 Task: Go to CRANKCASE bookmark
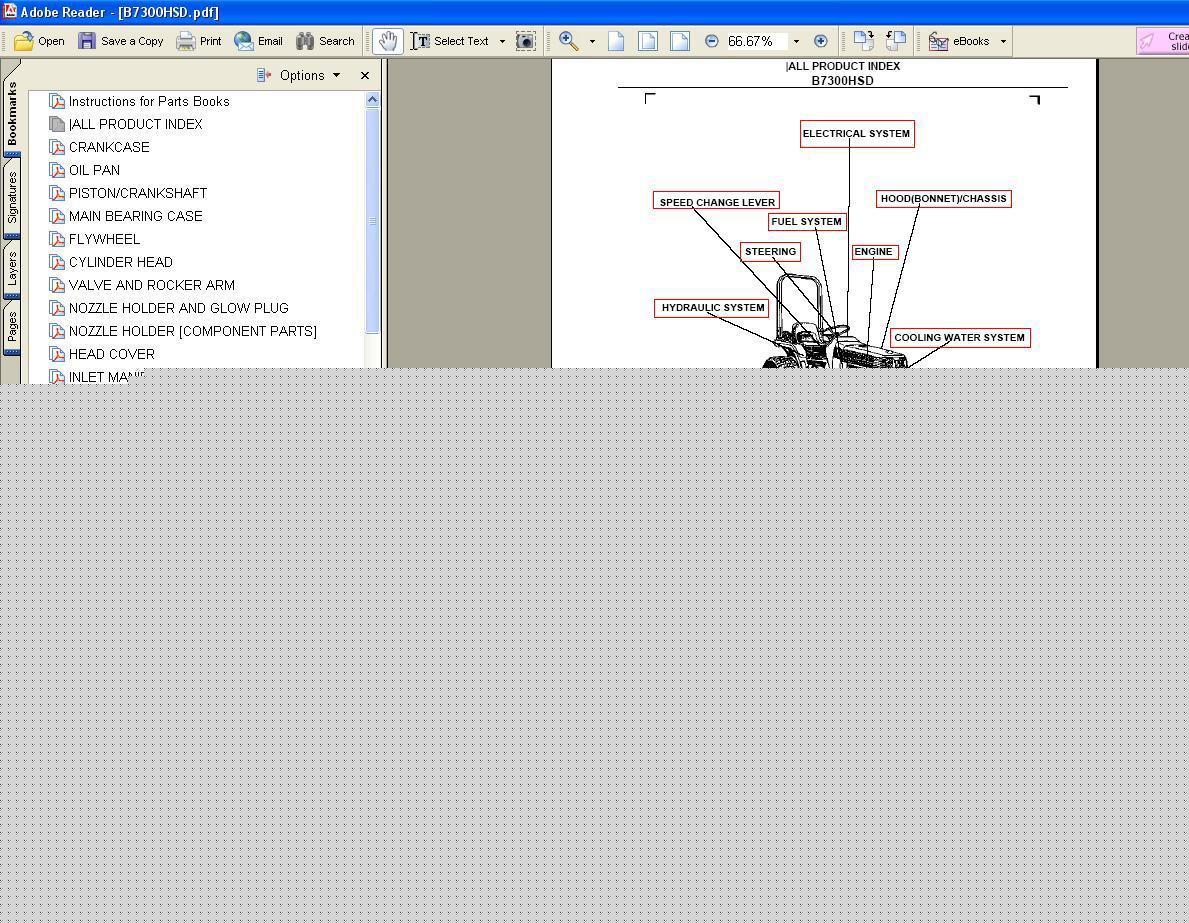(108, 147)
